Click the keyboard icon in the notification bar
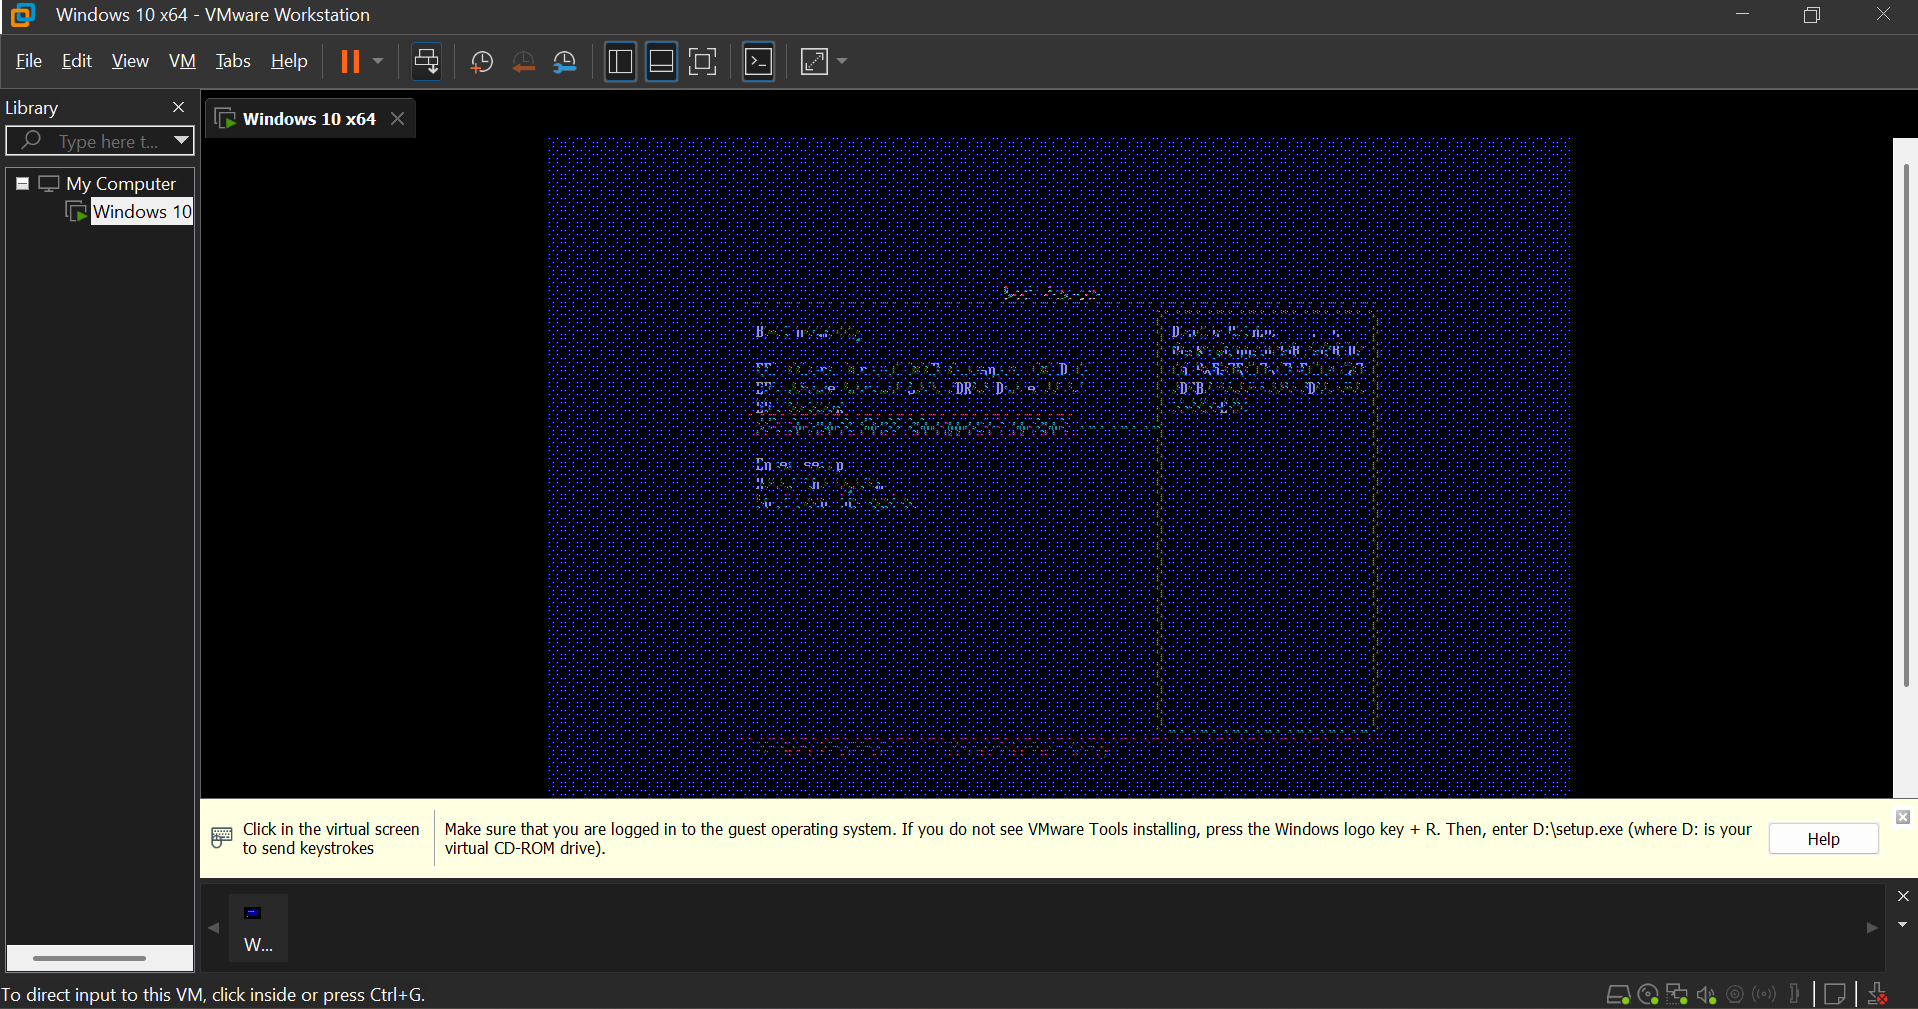1918x1009 pixels. (222, 838)
